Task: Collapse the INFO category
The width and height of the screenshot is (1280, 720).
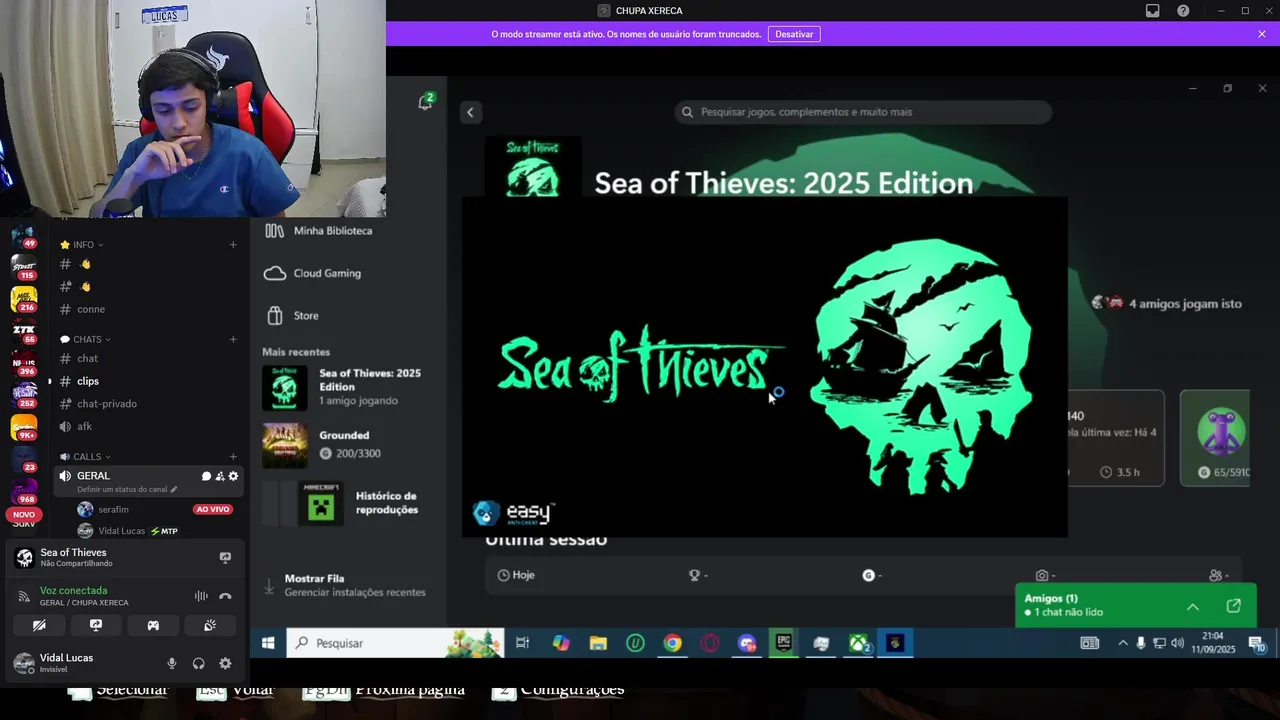Action: click(82, 245)
